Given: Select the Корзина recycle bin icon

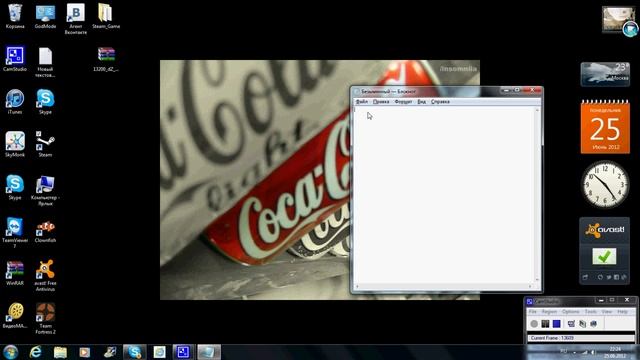Looking at the screenshot, I should [x=15, y=16].
